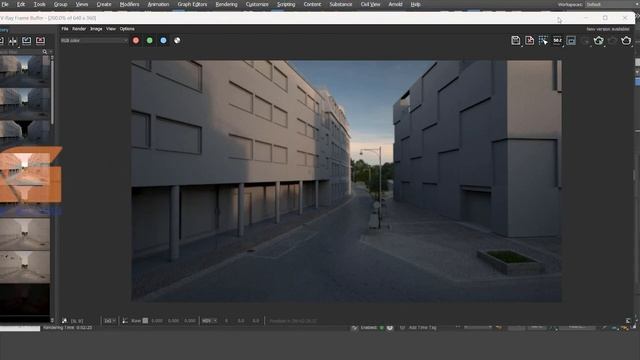Click the 'New version available' notice
The width and height of the screenshot is (640, 360).
point(608,29)
